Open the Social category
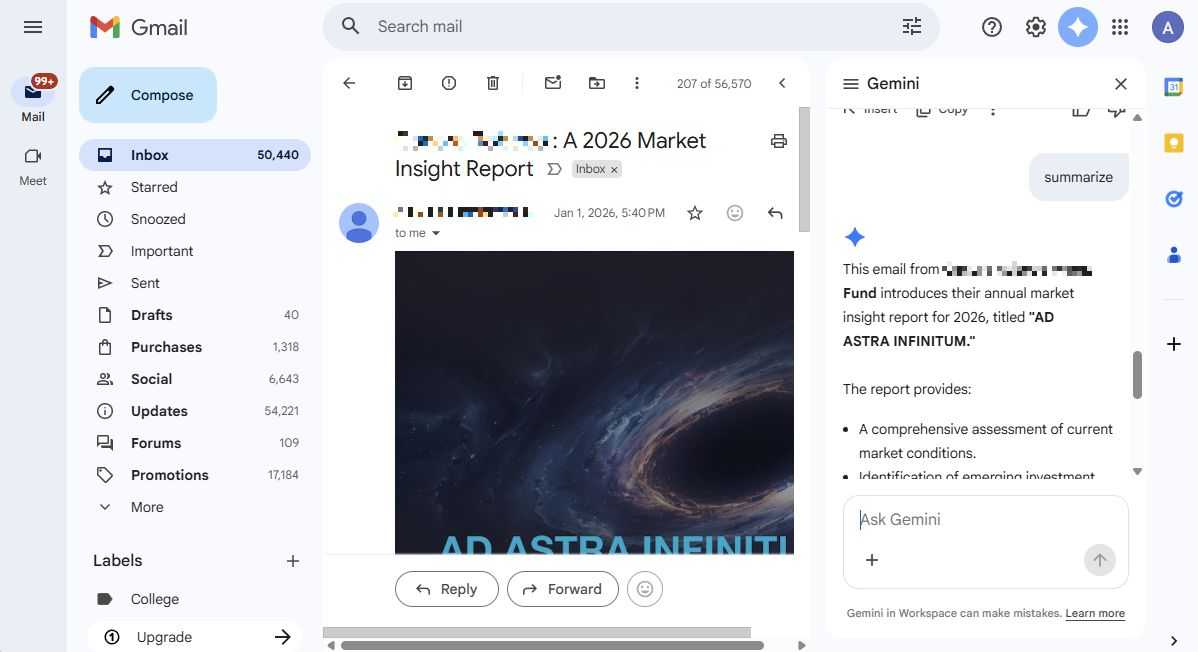 tap(195, 379)
